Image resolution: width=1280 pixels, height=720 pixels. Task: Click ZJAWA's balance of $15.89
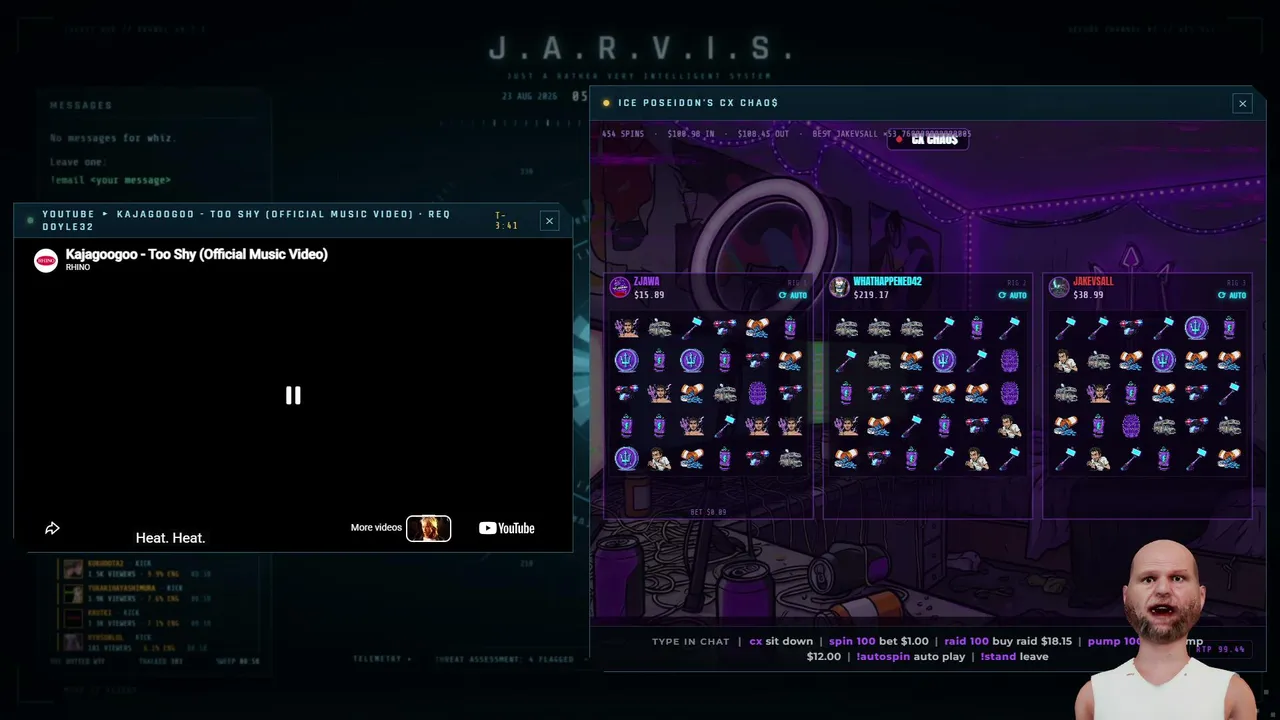coord(649,295)
